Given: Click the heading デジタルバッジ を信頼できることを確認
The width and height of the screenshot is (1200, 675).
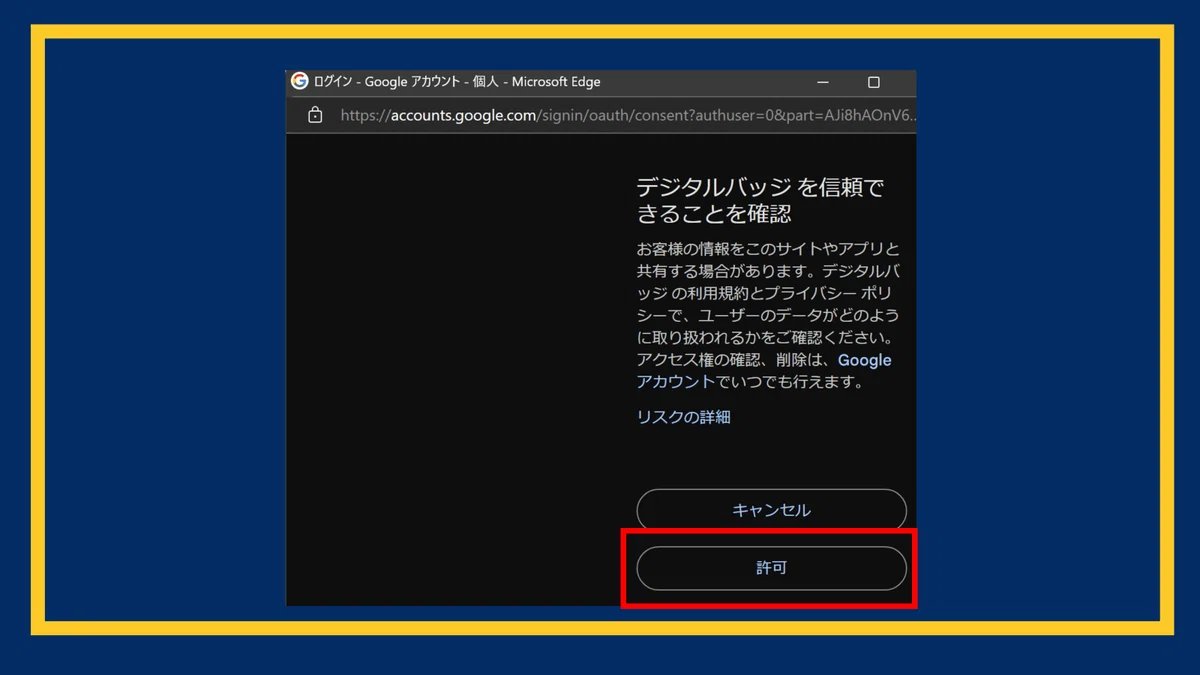Looking at the screenshot, I should pos(760,200).
